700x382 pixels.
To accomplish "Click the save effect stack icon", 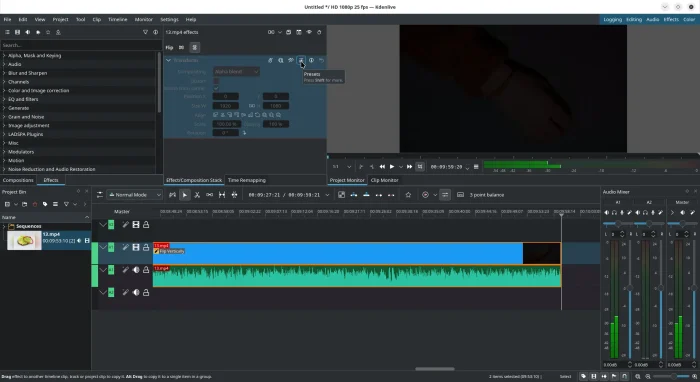I will [x=288, y=32].
